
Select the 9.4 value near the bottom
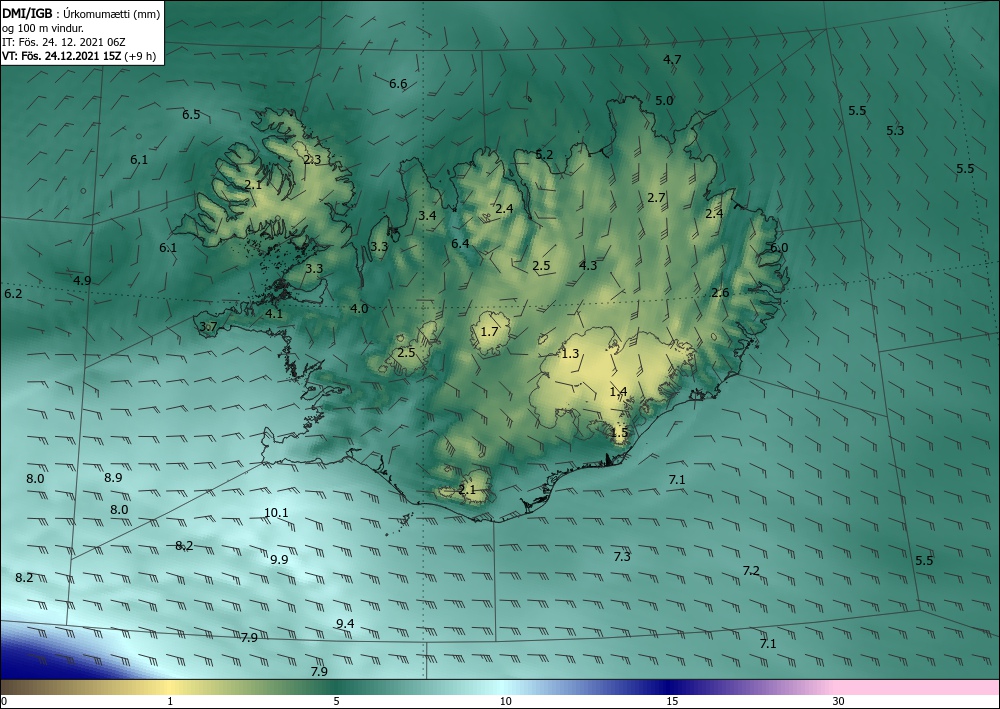tap(345, 624)
